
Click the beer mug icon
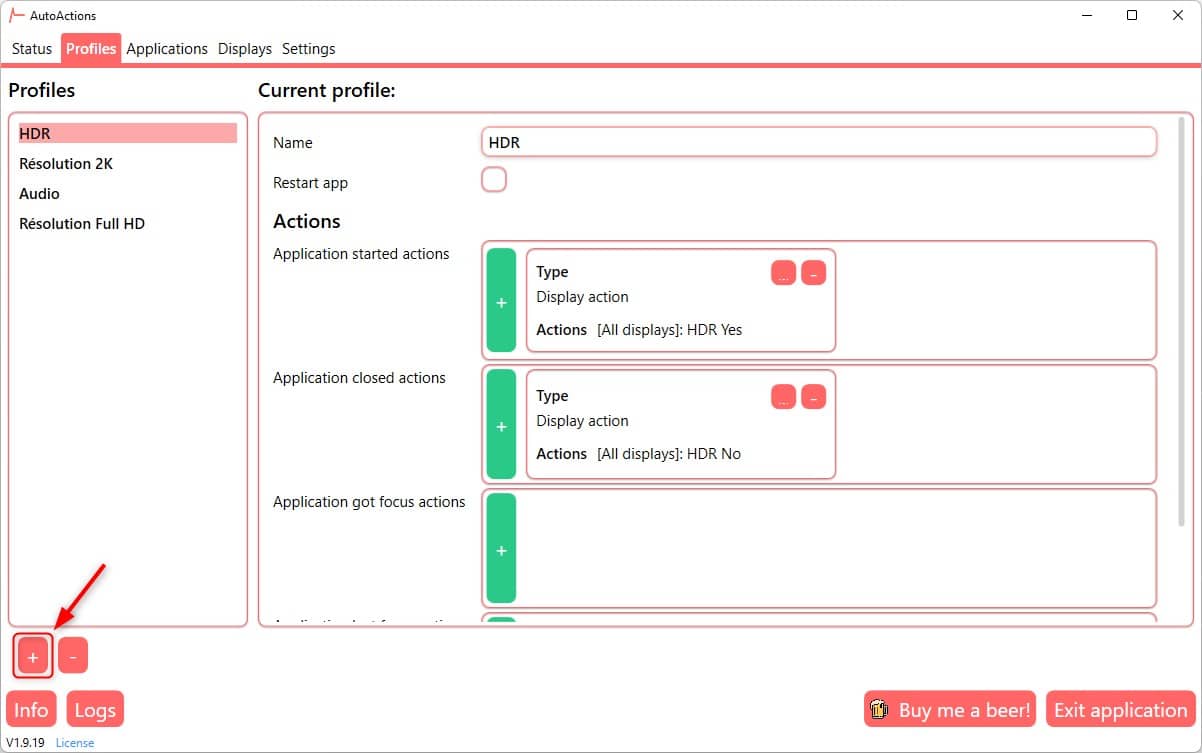coord(880,710)
